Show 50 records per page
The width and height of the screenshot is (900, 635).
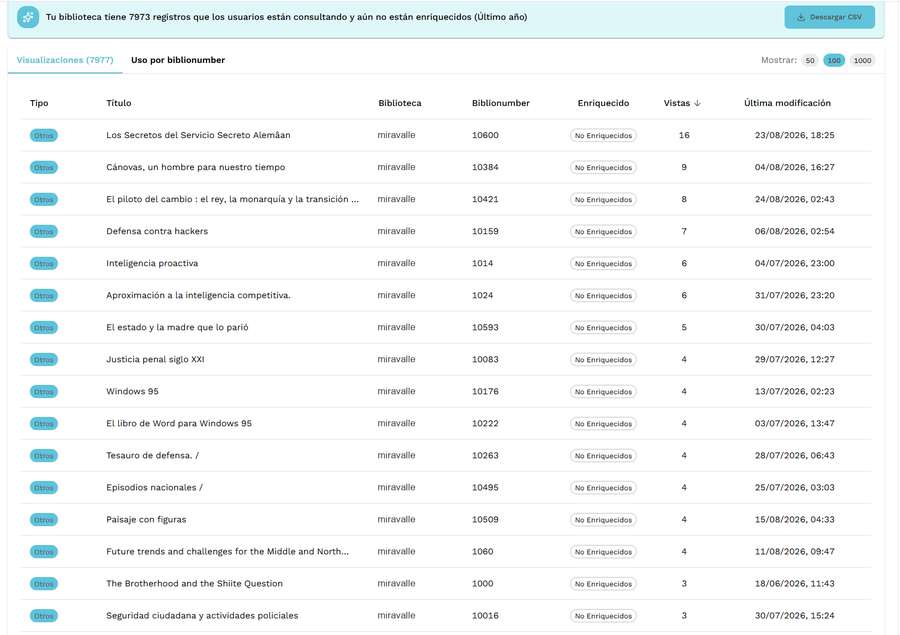click(810, 60)
